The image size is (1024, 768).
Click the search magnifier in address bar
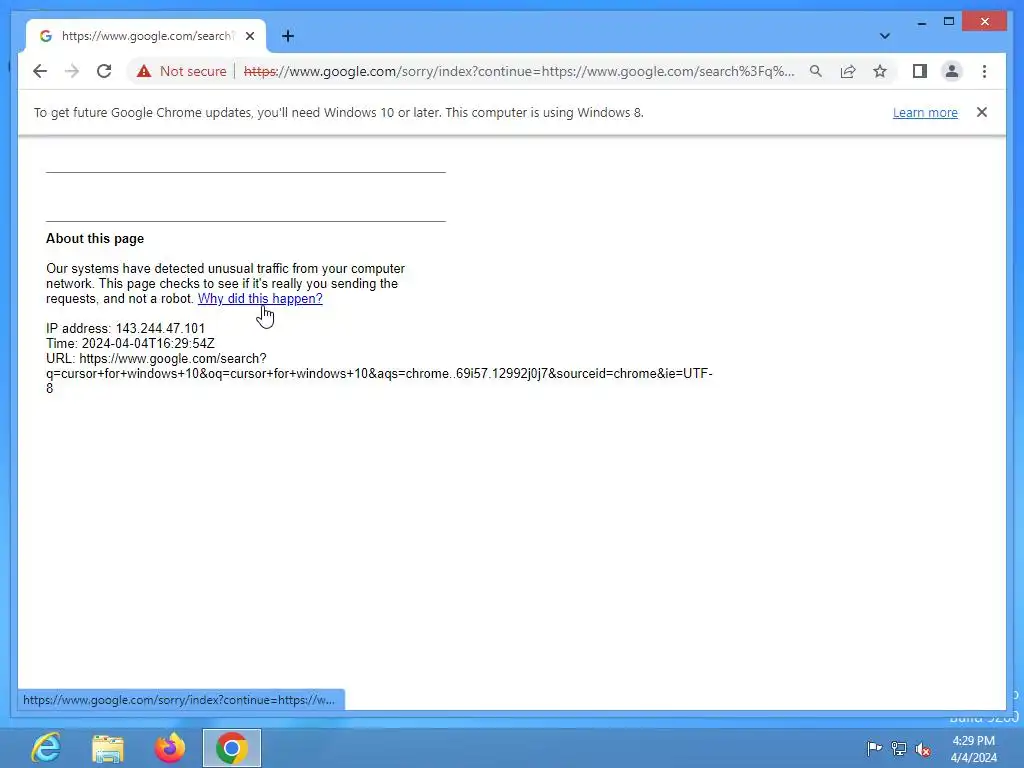pos(816,71)
